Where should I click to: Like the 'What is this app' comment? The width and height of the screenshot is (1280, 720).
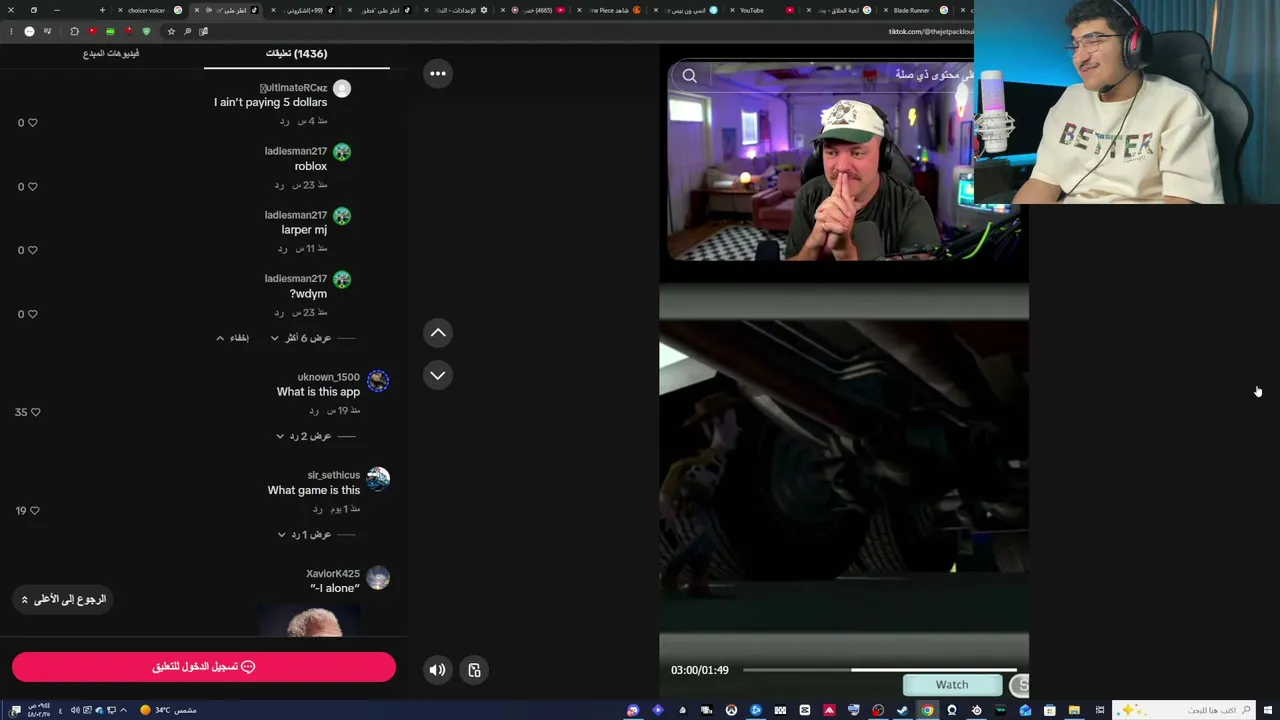[35, 412]
